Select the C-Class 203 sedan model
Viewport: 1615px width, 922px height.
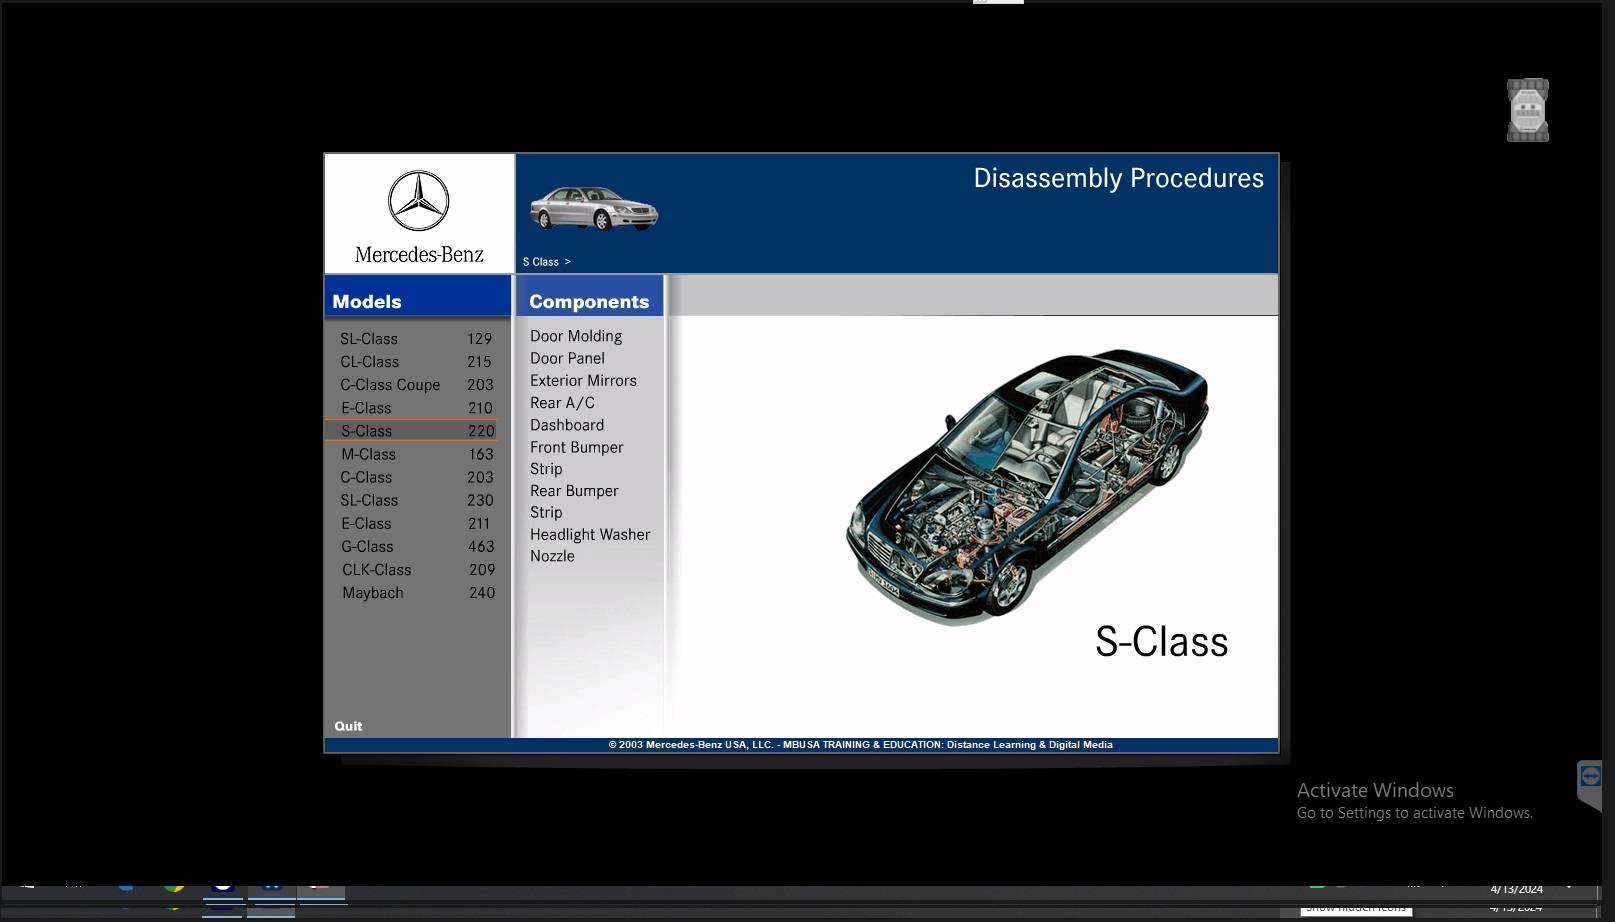[416, 477]
